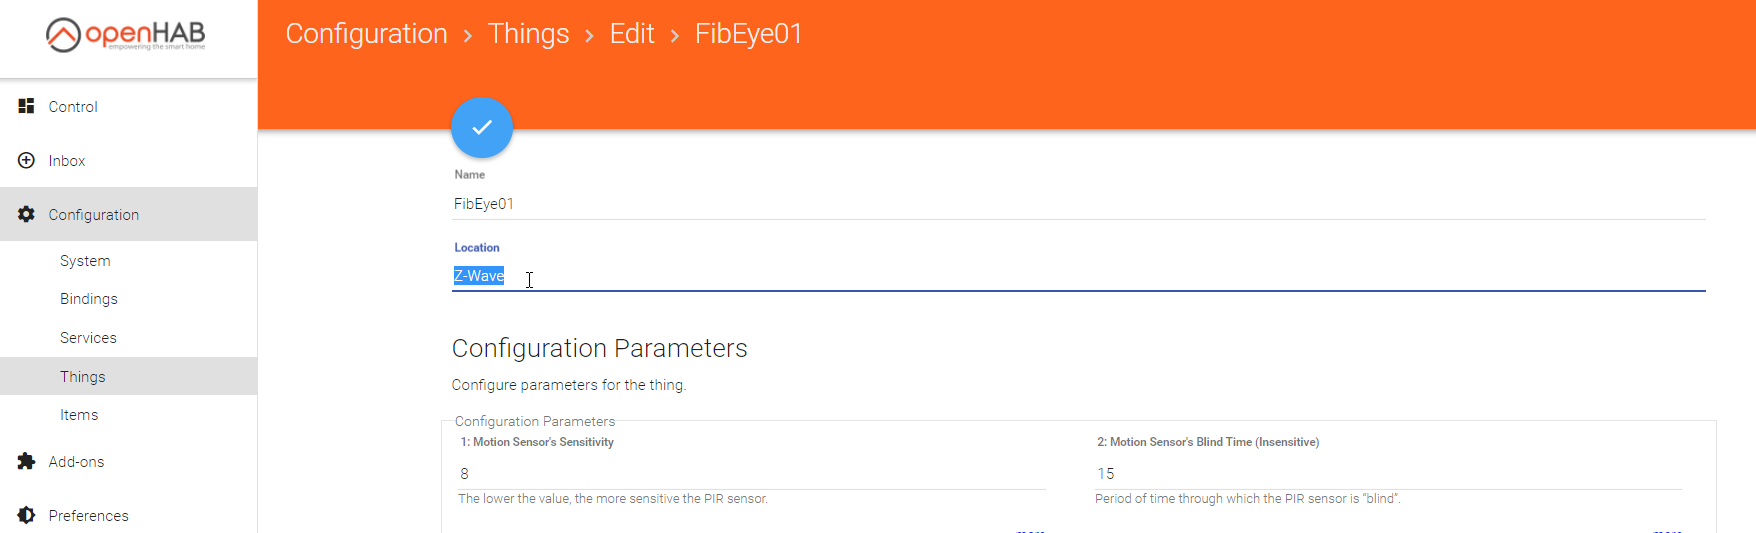
Task: Navigate to the Things breadcrumb
Action: pyautogui.click(x=528, y=34)
